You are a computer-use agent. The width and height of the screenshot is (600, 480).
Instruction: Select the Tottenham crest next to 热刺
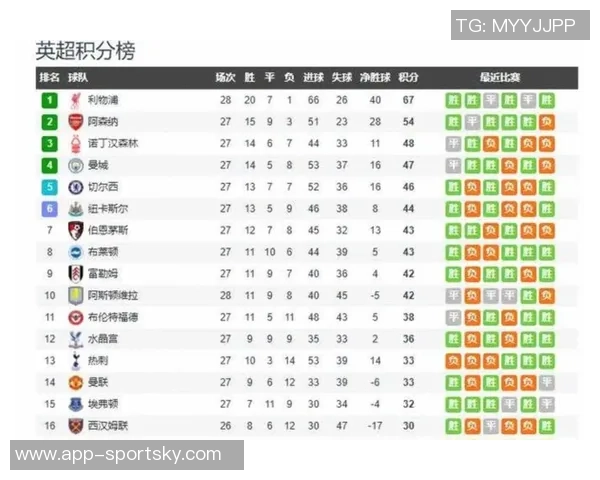[76, 360]
